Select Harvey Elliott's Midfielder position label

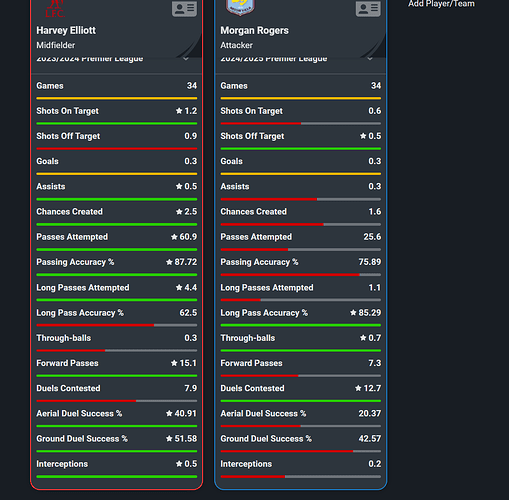tap(56, 45)
